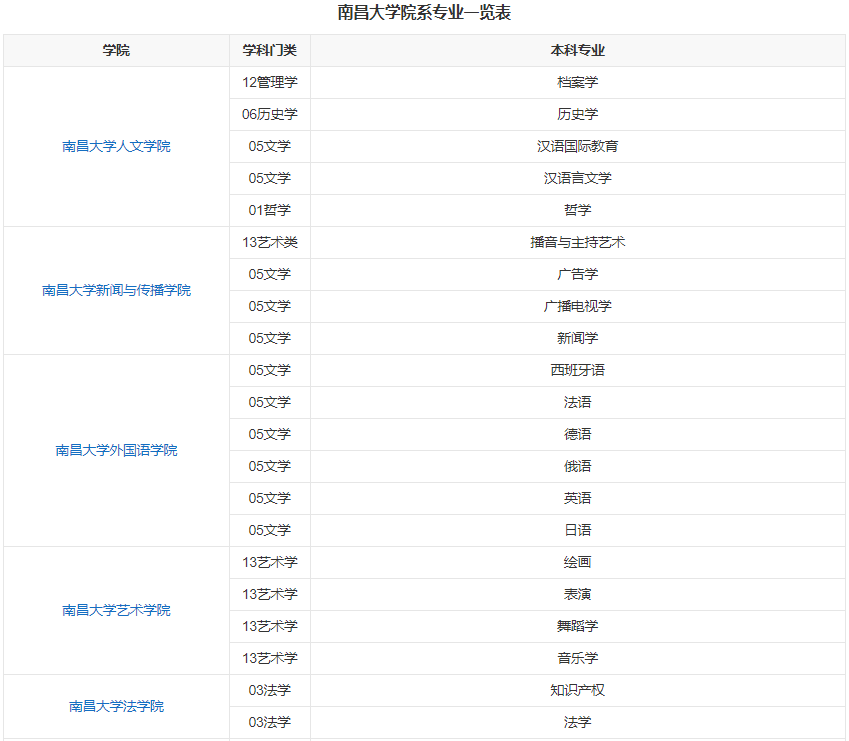Select the 西班牙语 major cell
This screenshot has height=741, width=849.
pos(578,370)
